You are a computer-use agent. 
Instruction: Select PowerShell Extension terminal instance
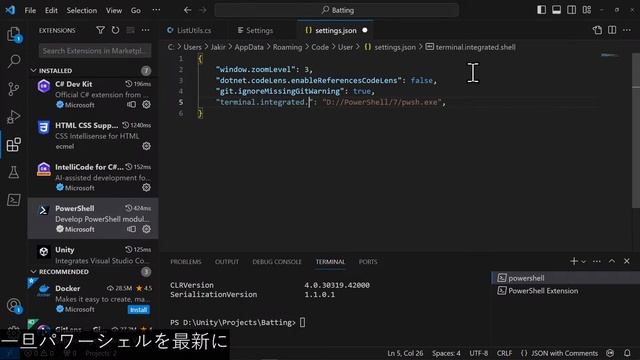click(565, 291)
